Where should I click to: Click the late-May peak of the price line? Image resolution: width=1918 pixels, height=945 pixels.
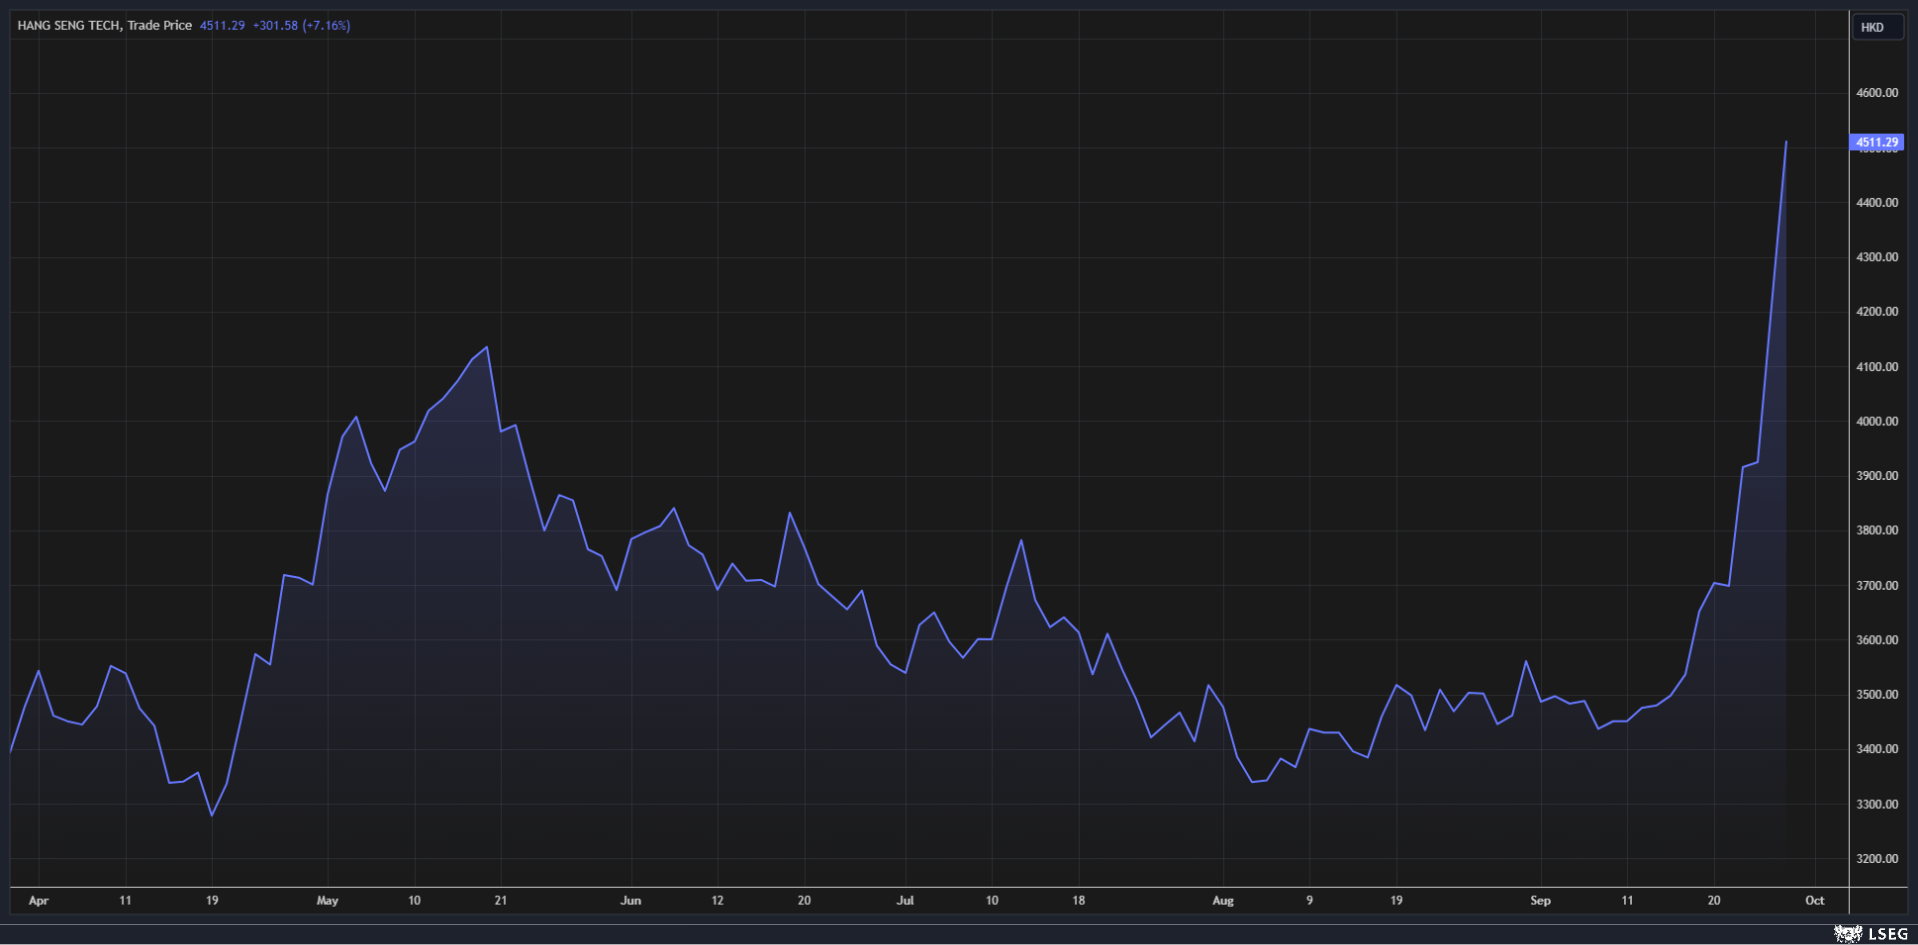486,348
